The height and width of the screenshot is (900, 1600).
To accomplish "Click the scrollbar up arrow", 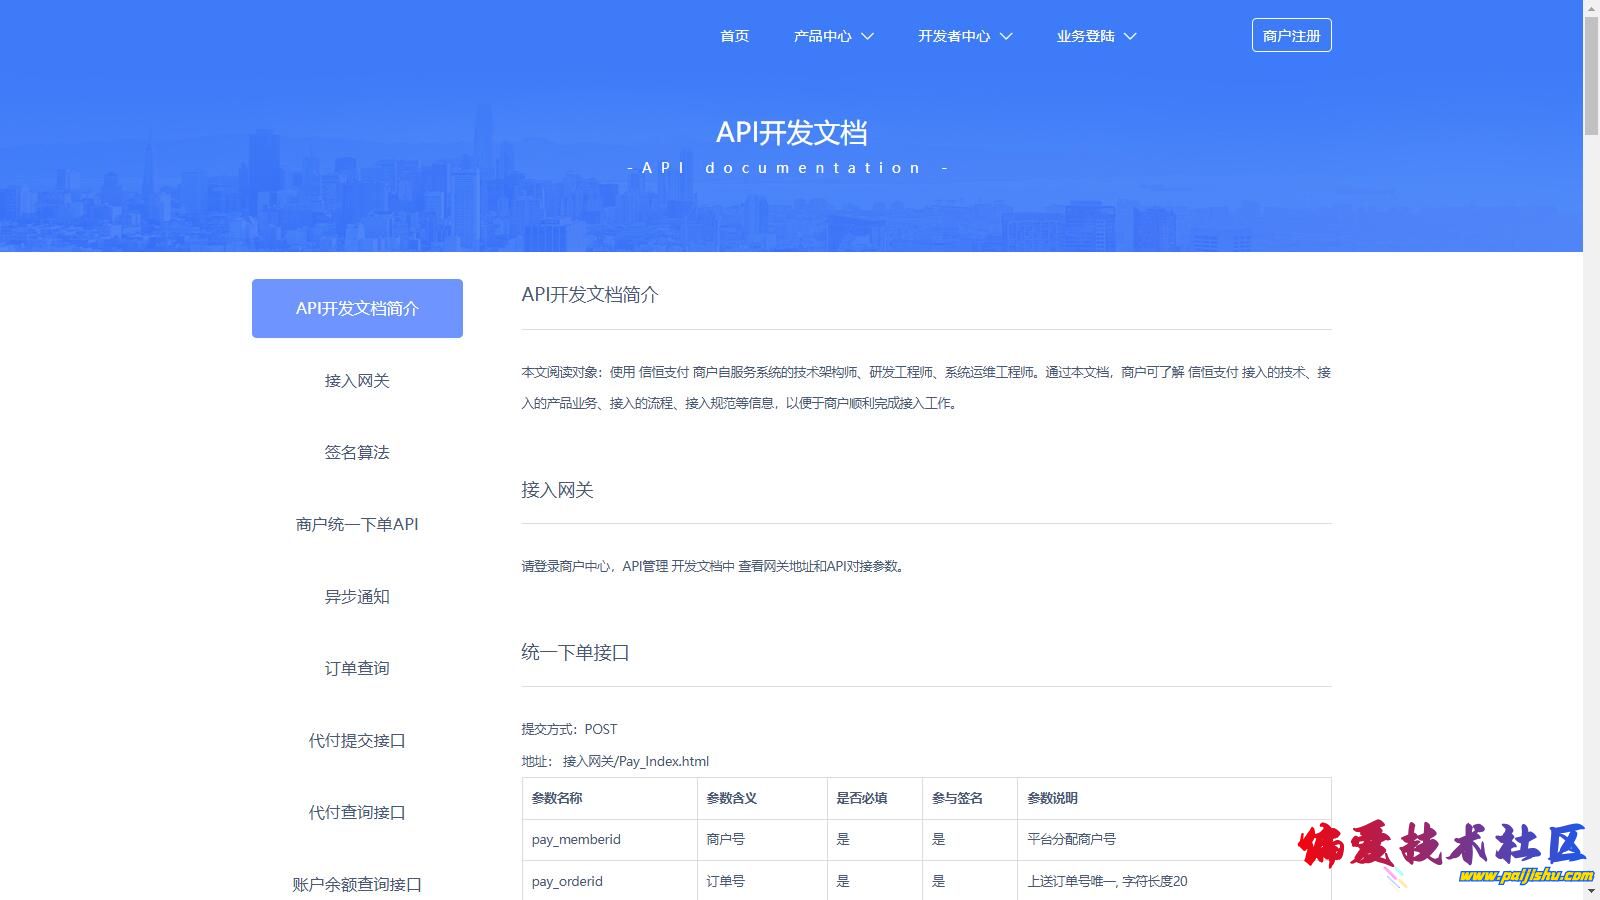I will click(1591, 7).
